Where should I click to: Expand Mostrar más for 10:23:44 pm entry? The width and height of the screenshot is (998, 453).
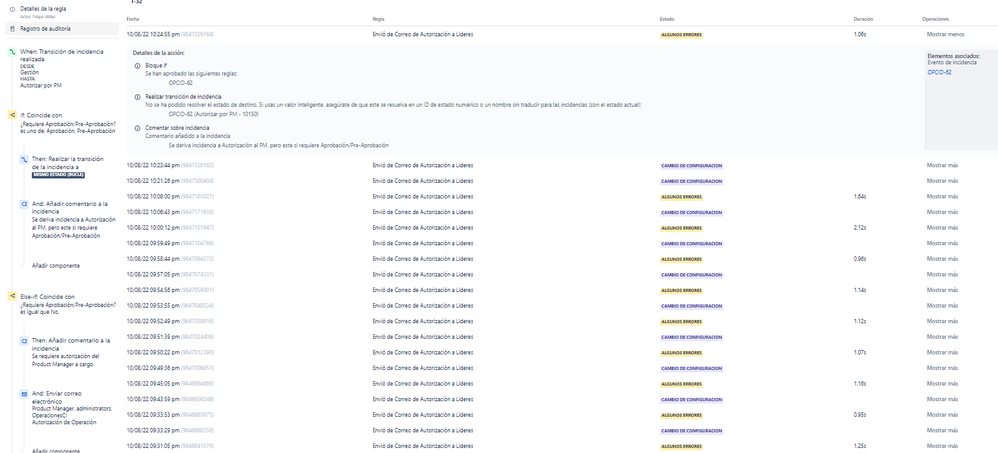coord(942,165)
